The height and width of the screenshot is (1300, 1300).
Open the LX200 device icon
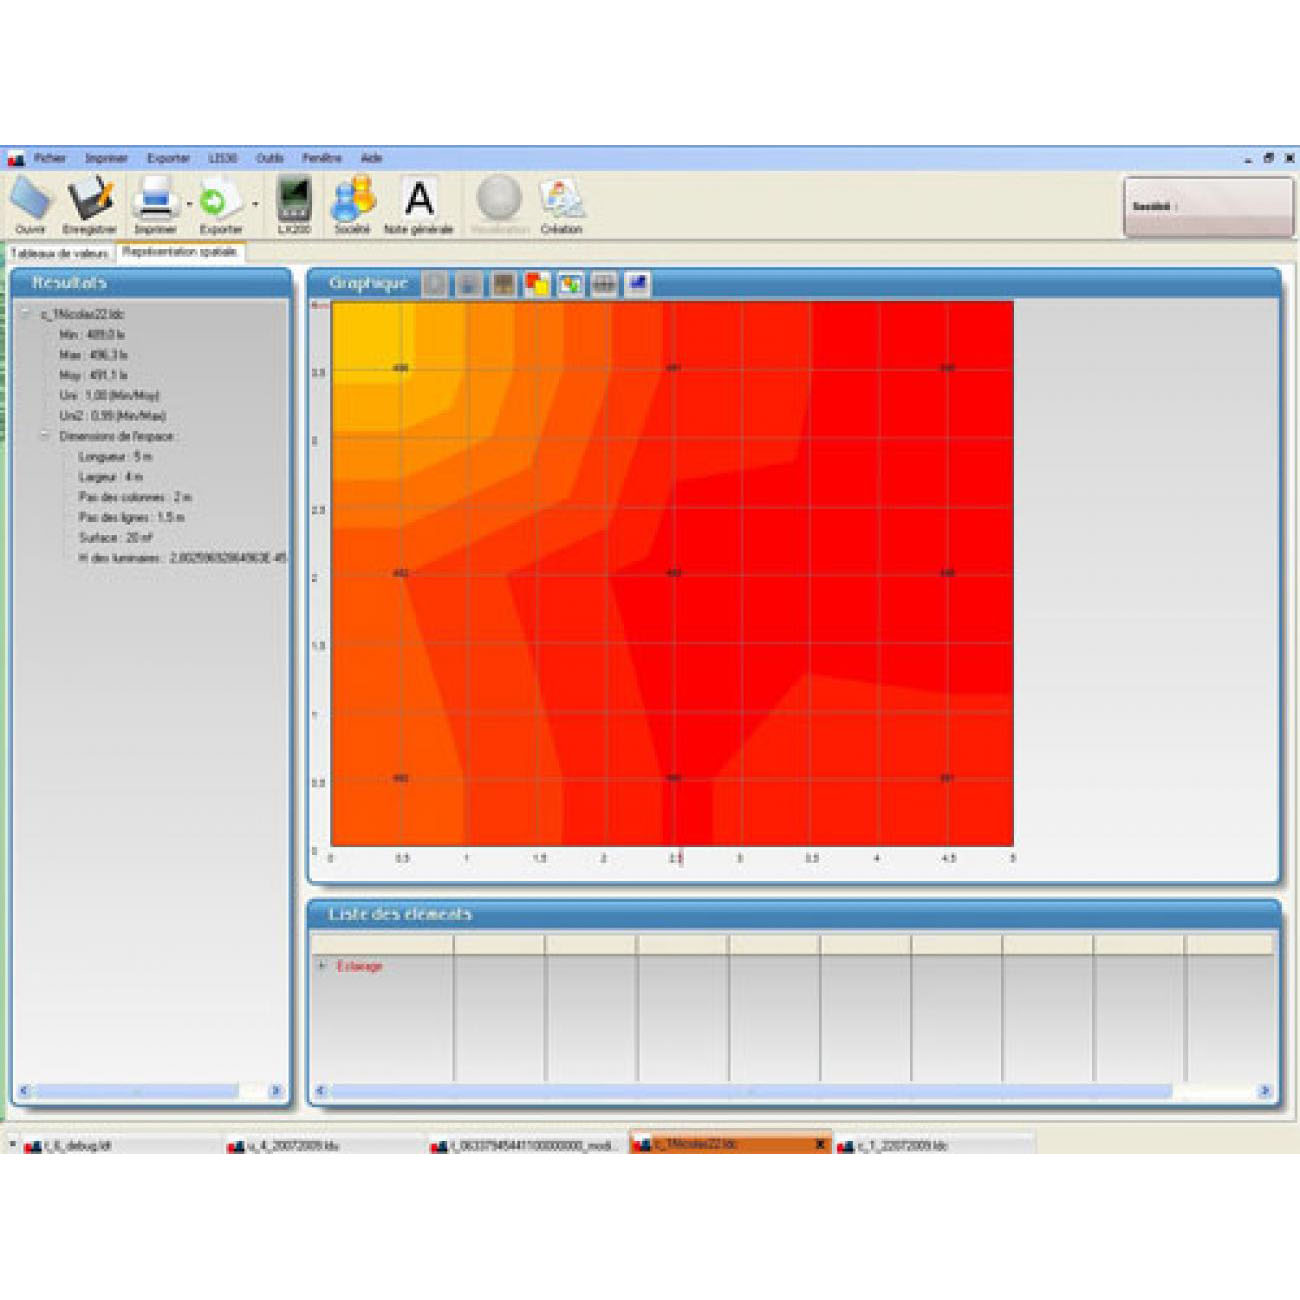point(292,200)
